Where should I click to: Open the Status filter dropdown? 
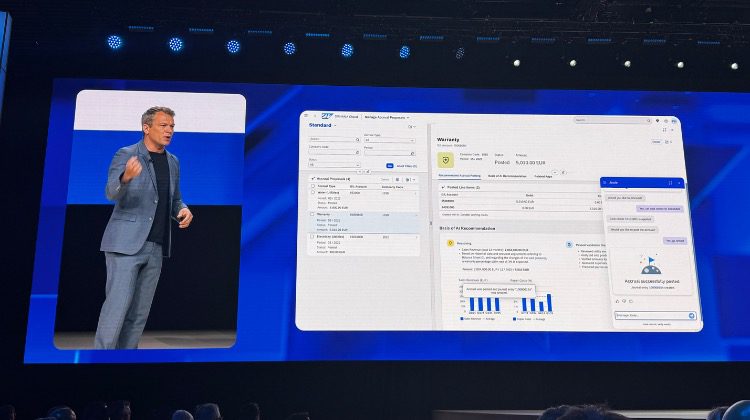tap(333, 164)
